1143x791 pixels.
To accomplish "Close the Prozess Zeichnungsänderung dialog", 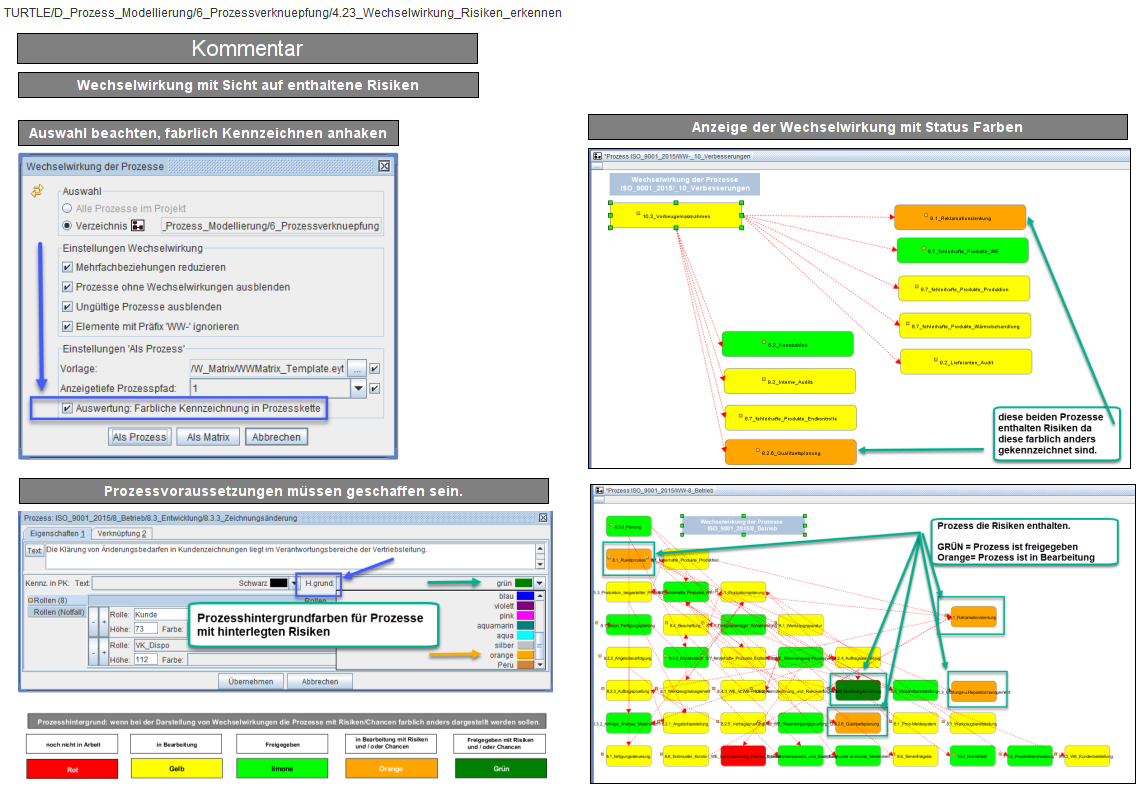I will tap(543, 518).
